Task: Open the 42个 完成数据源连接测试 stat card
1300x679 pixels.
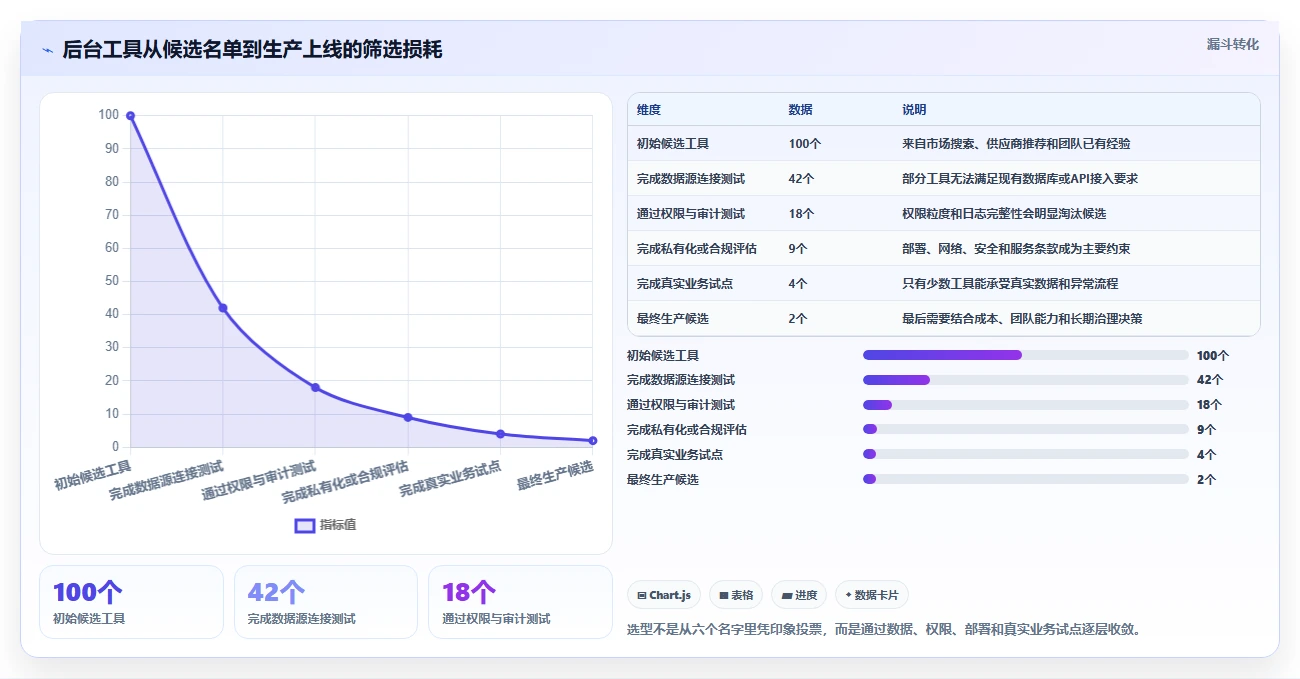Action: pyautogui.click(x=326, y=602)
